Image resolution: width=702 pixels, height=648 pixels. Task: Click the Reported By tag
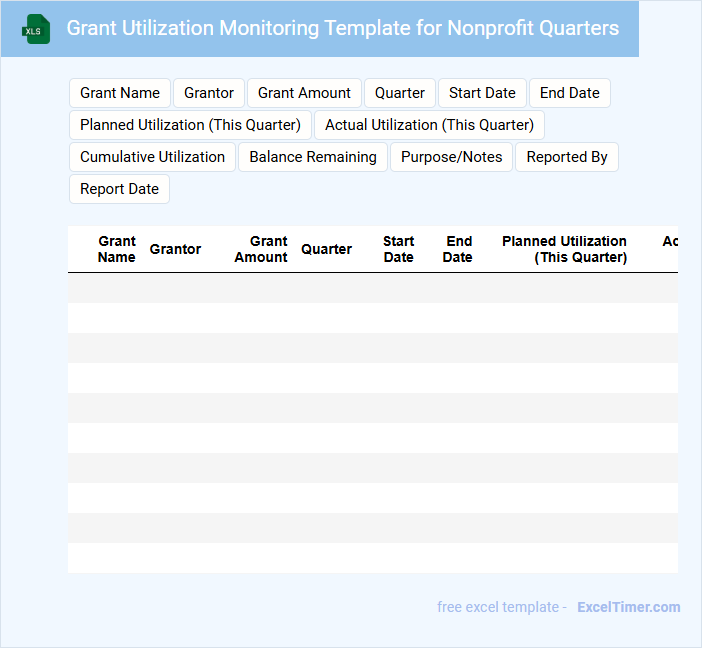pyautogui.click(x=567, y=157)
